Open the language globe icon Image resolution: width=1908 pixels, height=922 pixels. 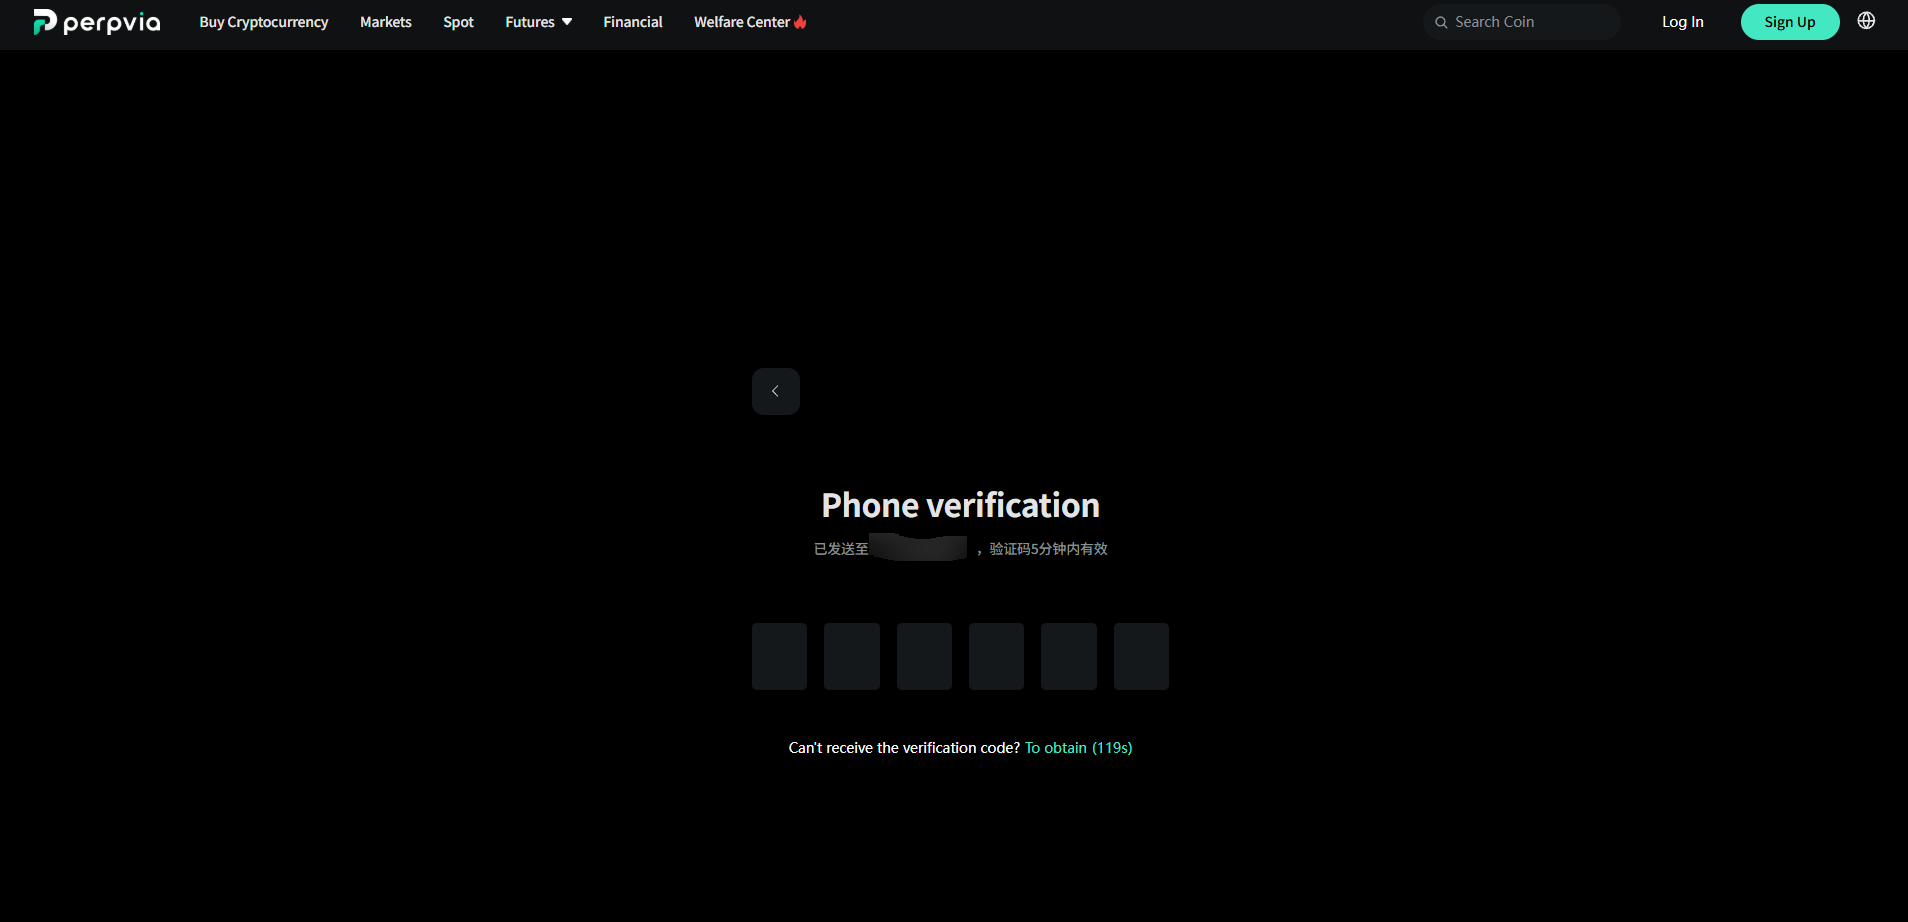click(x=1866, y=21)
